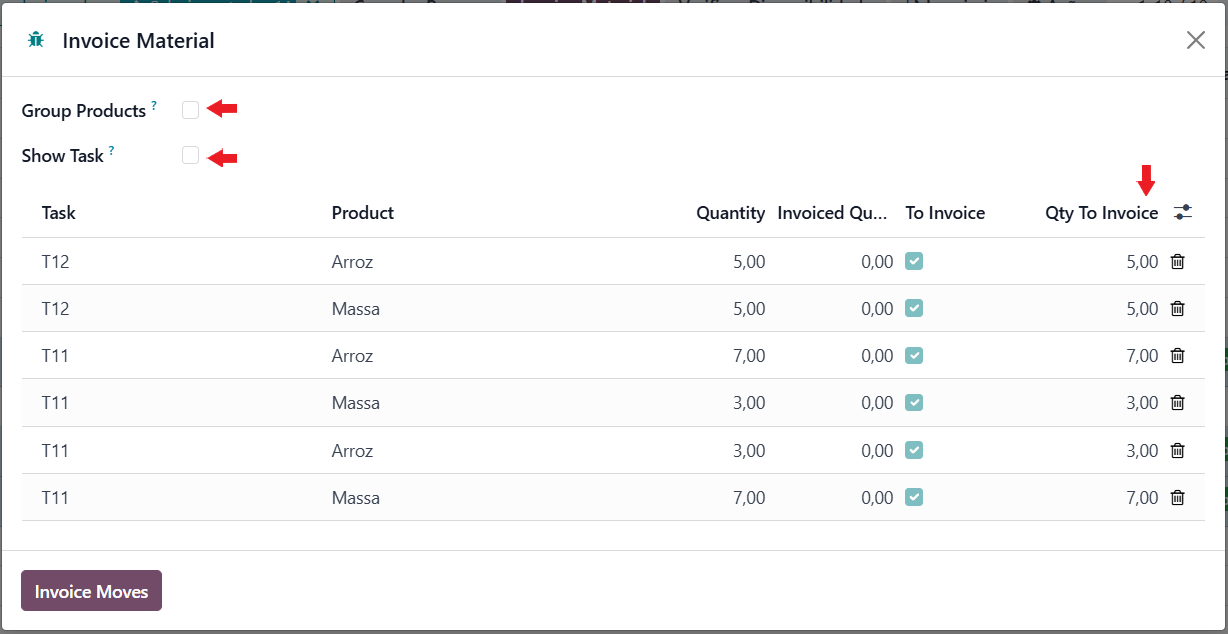Image resolution: width=1228 pixels, height=634 pixels.
Task: Delete the T12 Arroz row with trash icon
Action: click(1178, 262)
